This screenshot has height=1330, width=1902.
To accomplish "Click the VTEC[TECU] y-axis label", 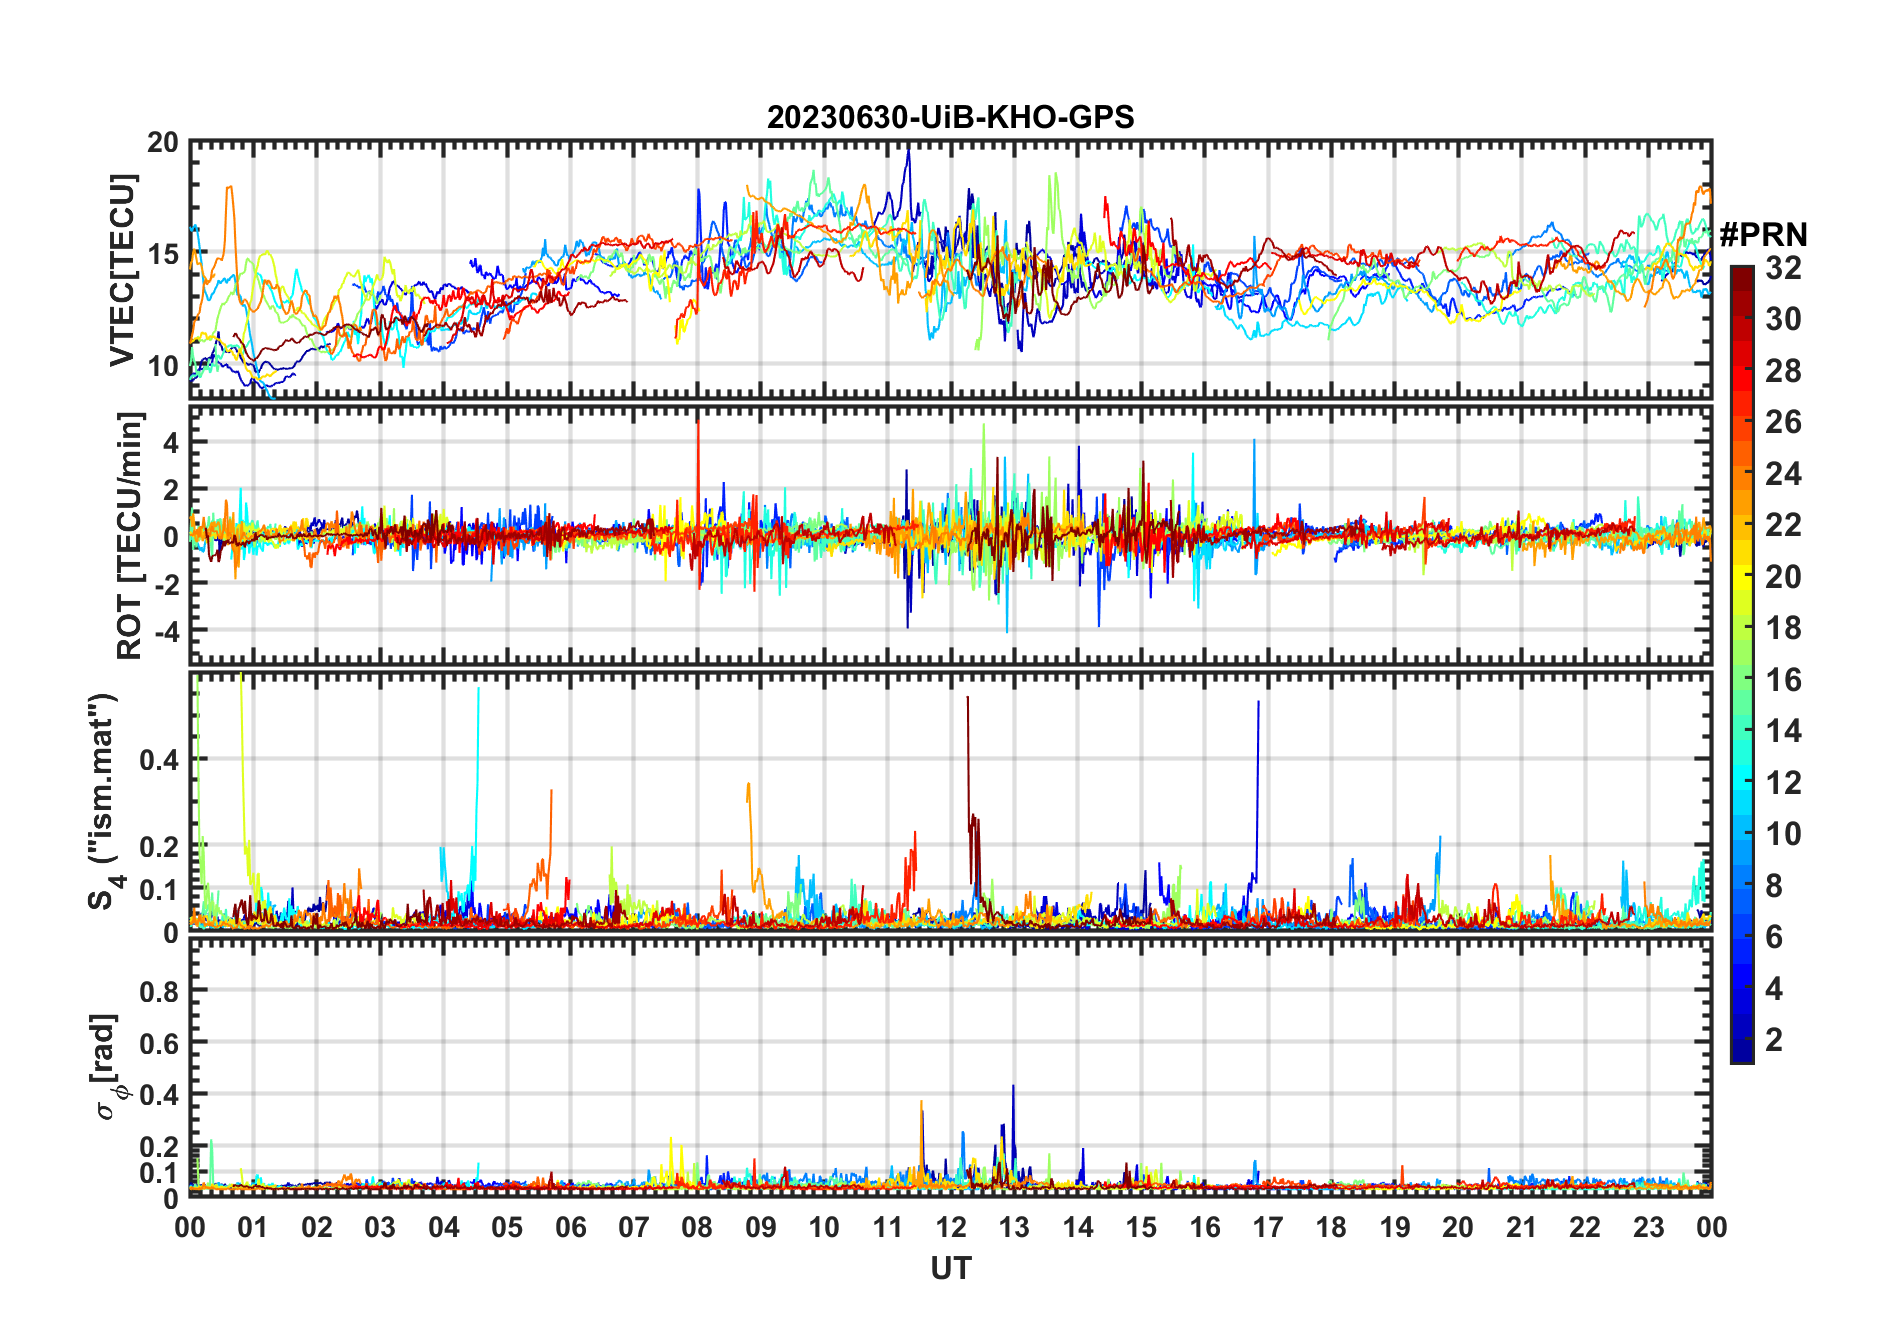I will click(x=122, y=270).
